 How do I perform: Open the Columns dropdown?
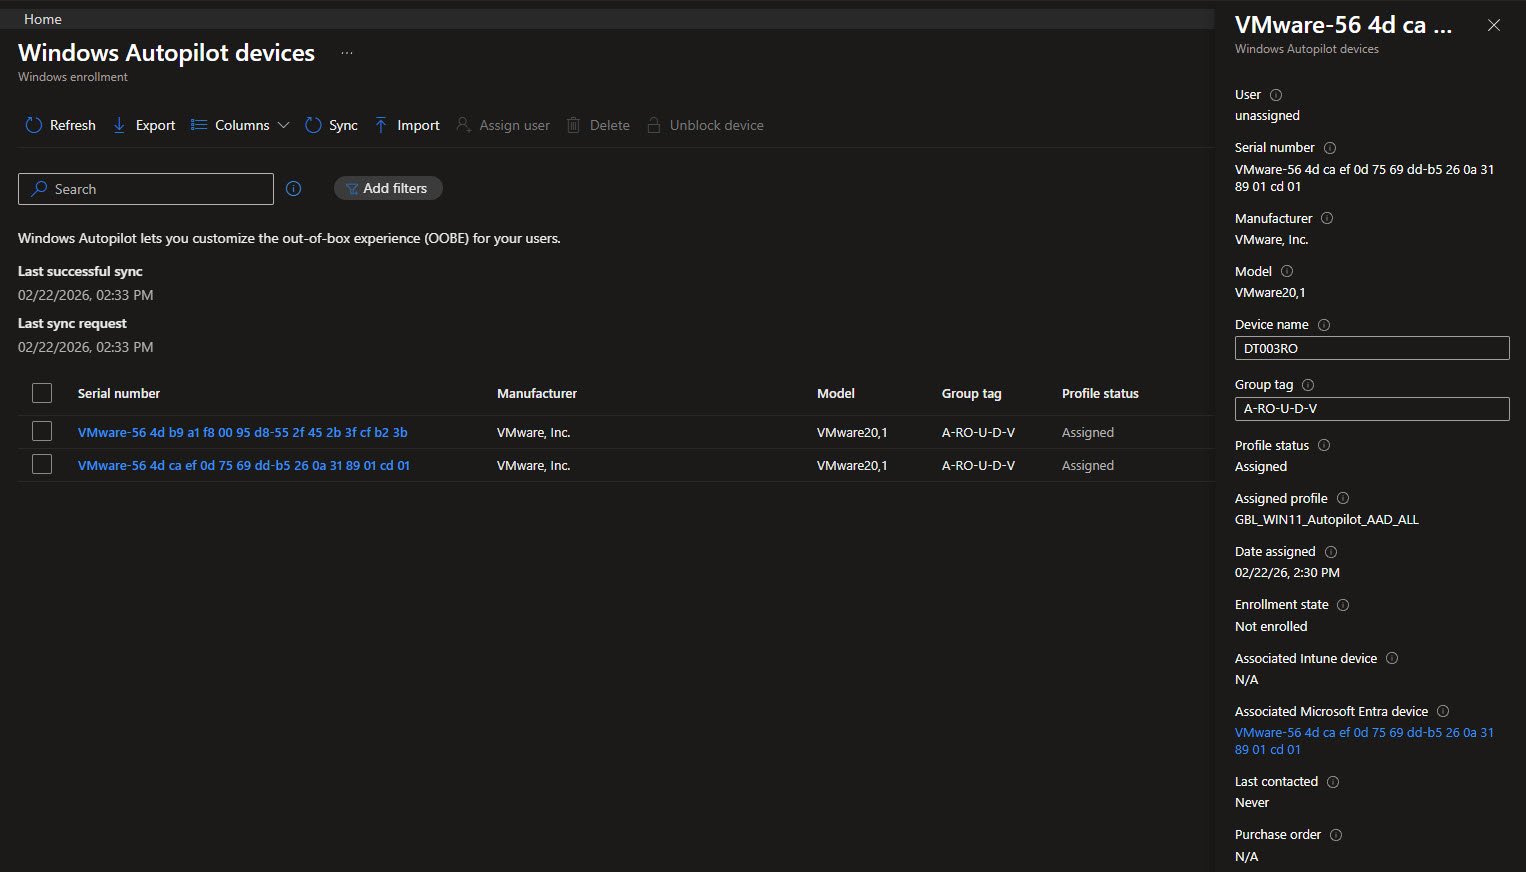pyautogui.click(x=241, y=125)
